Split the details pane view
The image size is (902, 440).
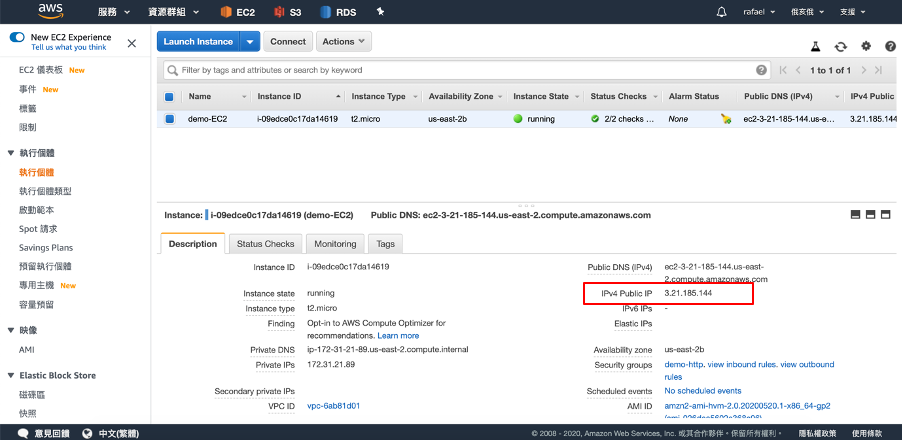(x=870, y=215)
